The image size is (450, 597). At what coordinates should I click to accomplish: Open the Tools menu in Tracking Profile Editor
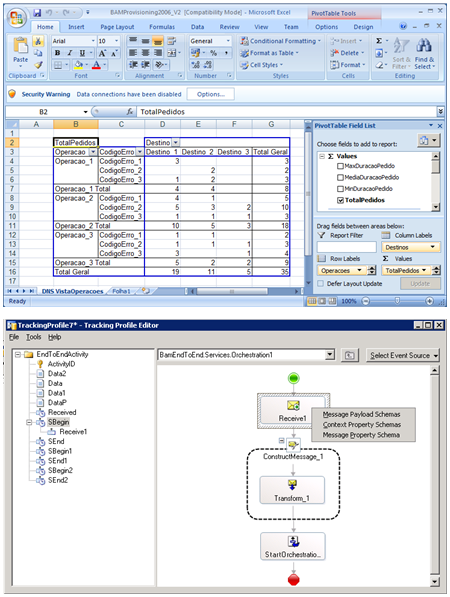tap(34, 337)
